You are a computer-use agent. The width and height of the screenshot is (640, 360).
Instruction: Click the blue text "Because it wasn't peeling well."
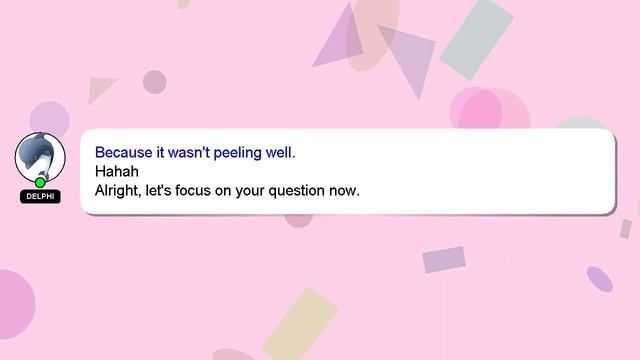[x=195, y=153]
